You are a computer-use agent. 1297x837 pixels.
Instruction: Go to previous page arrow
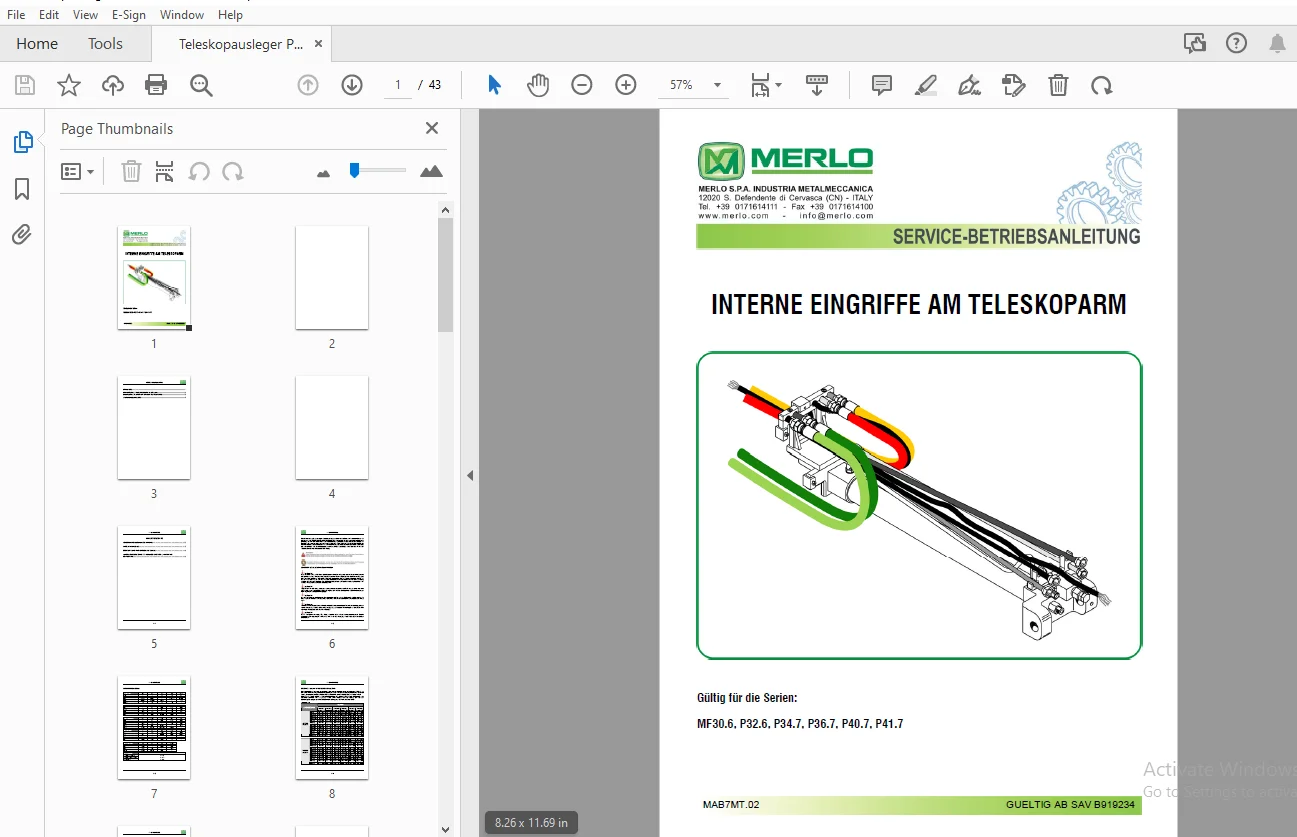[308, 85]
